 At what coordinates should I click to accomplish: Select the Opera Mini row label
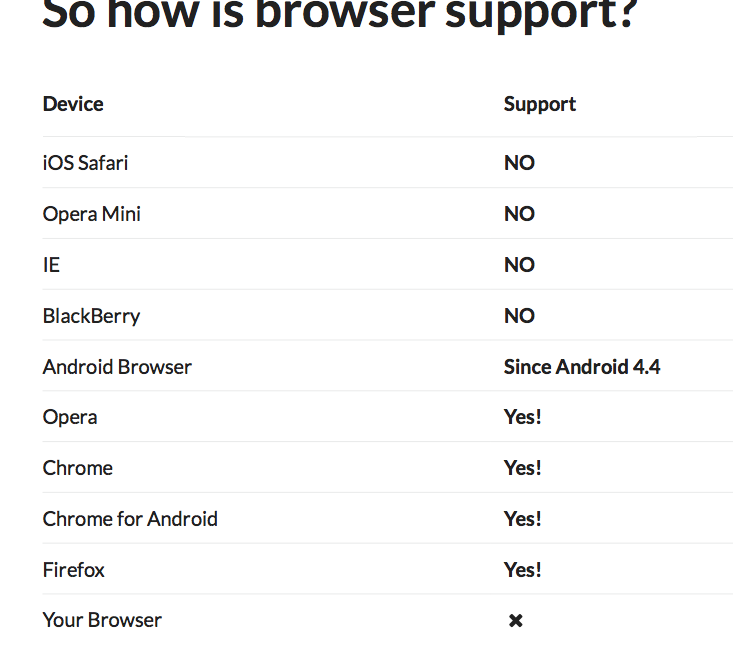point(92,214)
